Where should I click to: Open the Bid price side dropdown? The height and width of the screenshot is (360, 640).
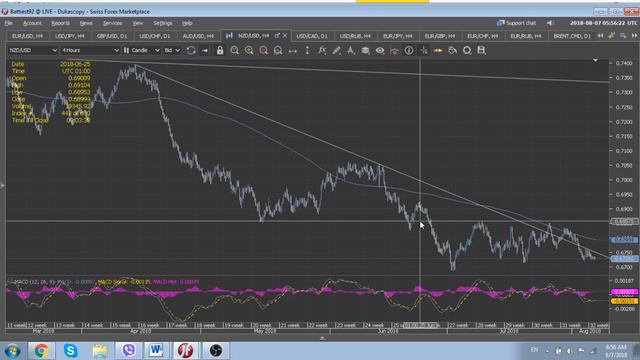(172, 50)
